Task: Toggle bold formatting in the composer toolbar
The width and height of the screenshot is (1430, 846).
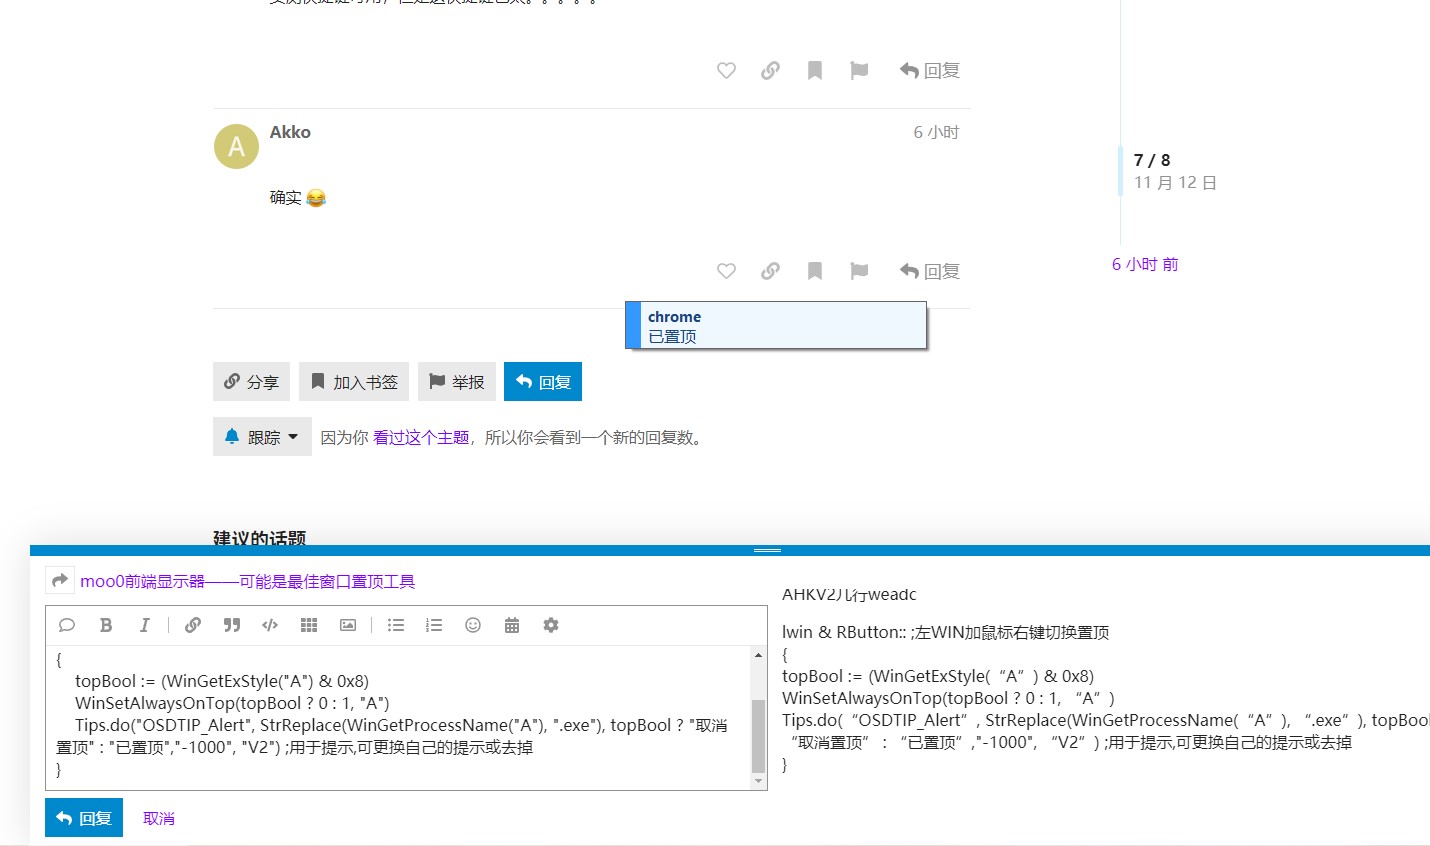Action: pos(106,625)
